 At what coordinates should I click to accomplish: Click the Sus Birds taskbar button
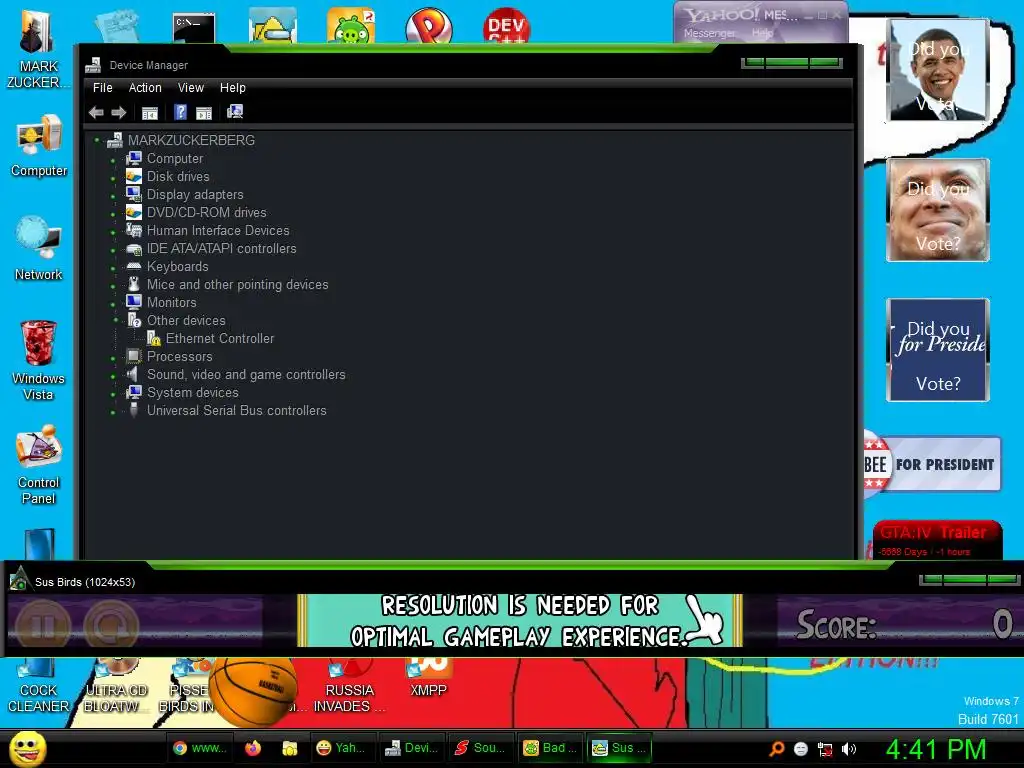(619, 748)
